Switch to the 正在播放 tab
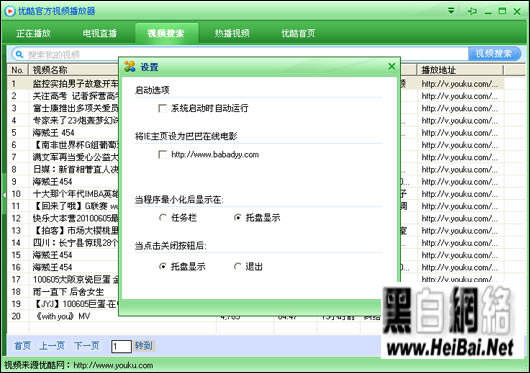 (x=33, y=33)
